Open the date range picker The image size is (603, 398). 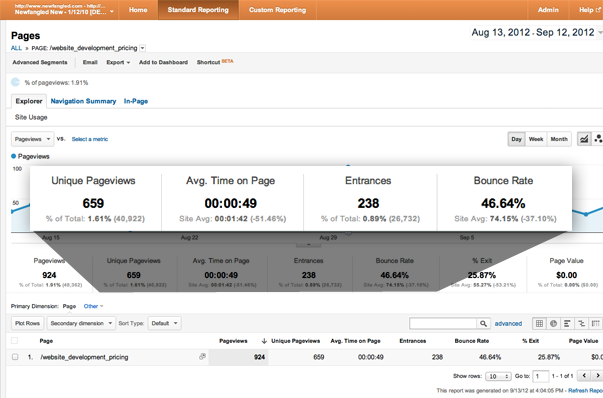click(536, 33)
